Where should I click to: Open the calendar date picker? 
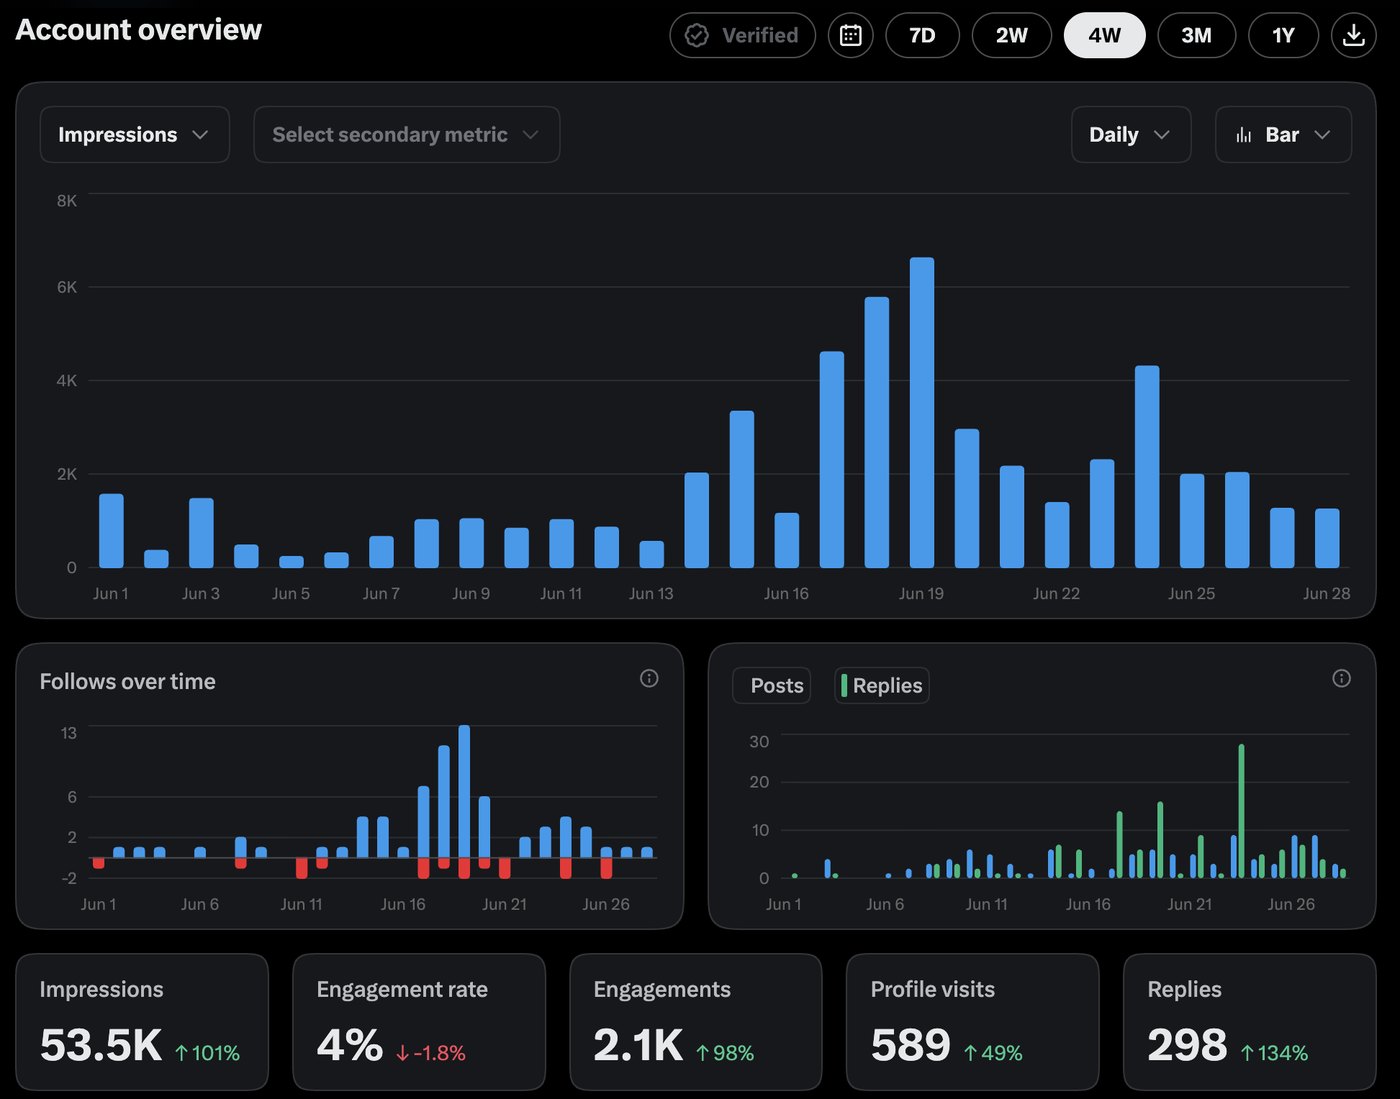point(851,35)
